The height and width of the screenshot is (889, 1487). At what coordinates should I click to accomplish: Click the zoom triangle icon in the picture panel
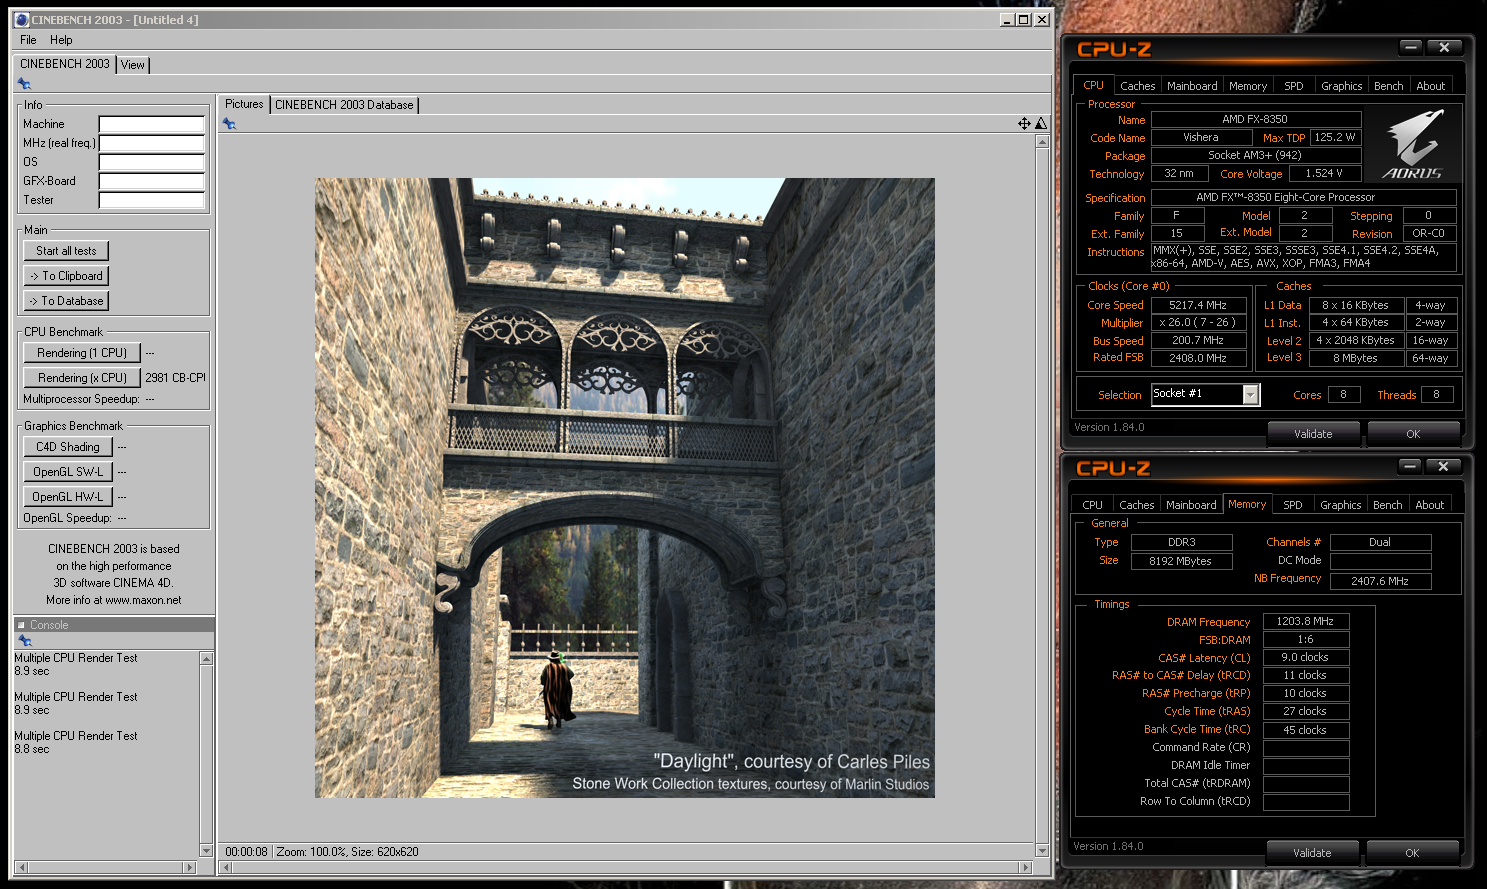1041,123
